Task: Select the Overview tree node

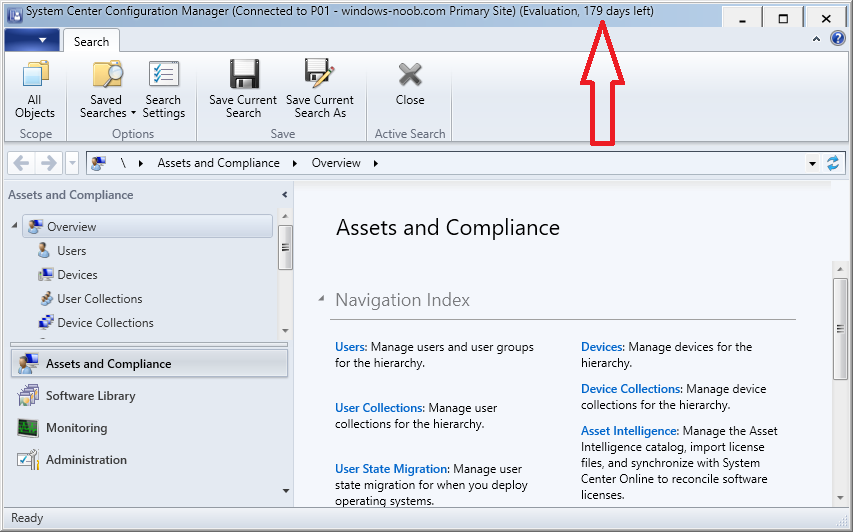Action: pyautogui.click(x=147, y=226)
